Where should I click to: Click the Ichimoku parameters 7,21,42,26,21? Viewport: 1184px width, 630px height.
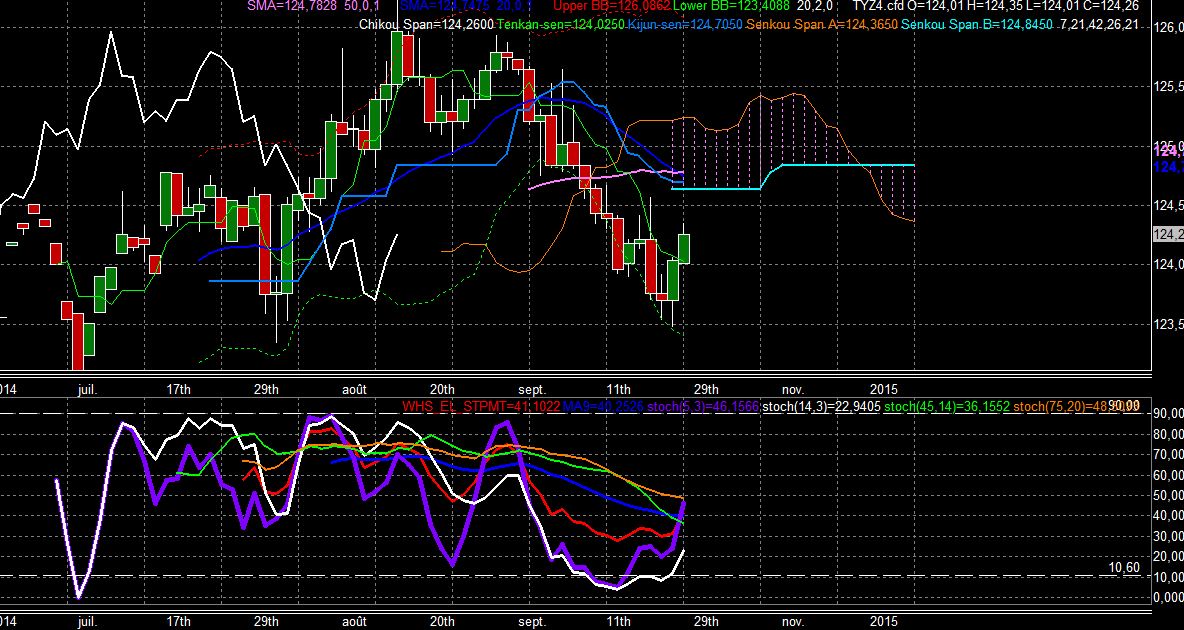[1099, 25]
